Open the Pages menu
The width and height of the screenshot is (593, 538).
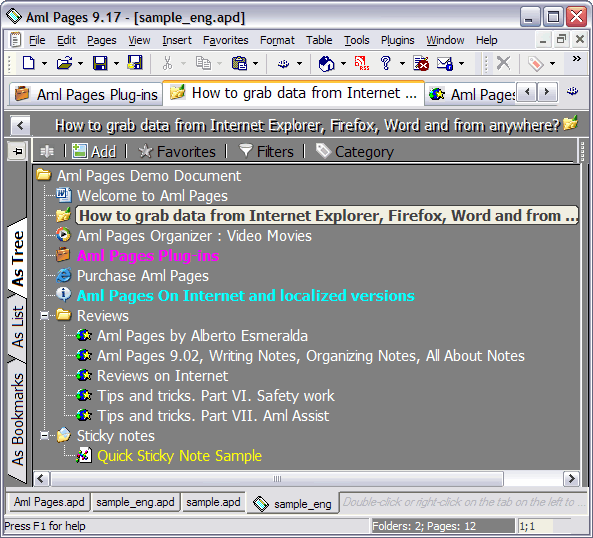(x=102, y=40)
